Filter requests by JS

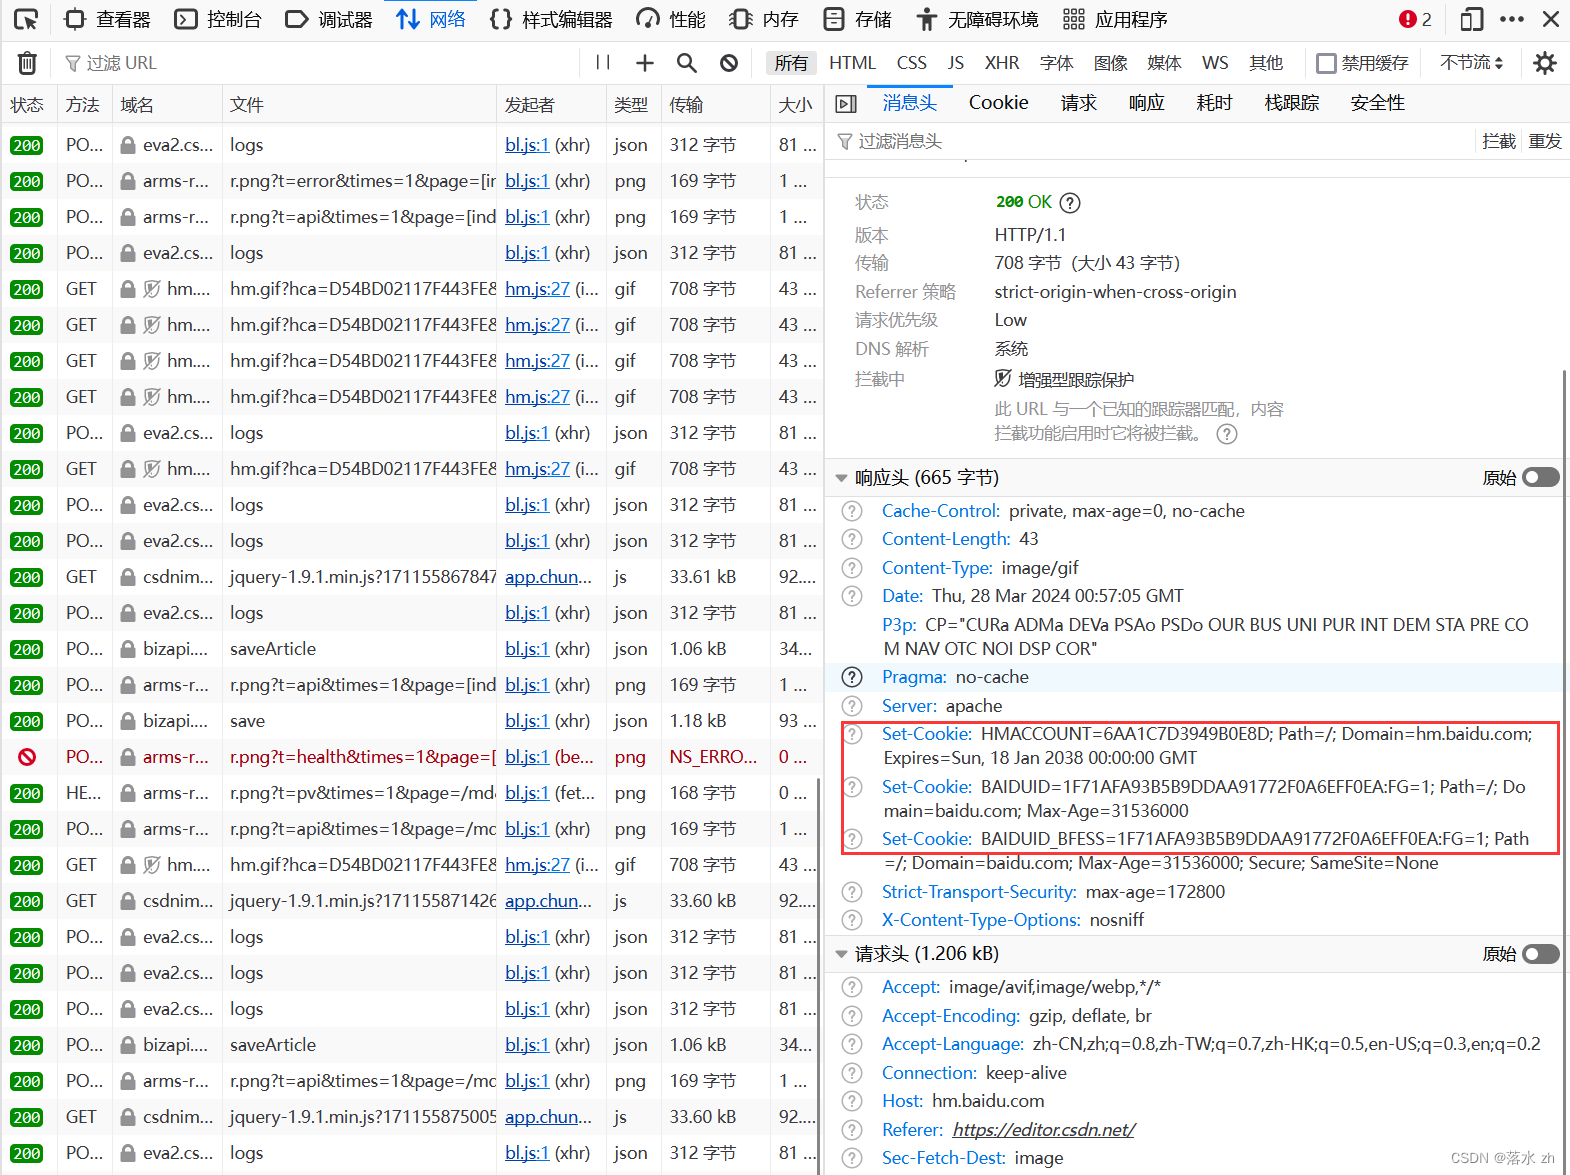(956, 63)
